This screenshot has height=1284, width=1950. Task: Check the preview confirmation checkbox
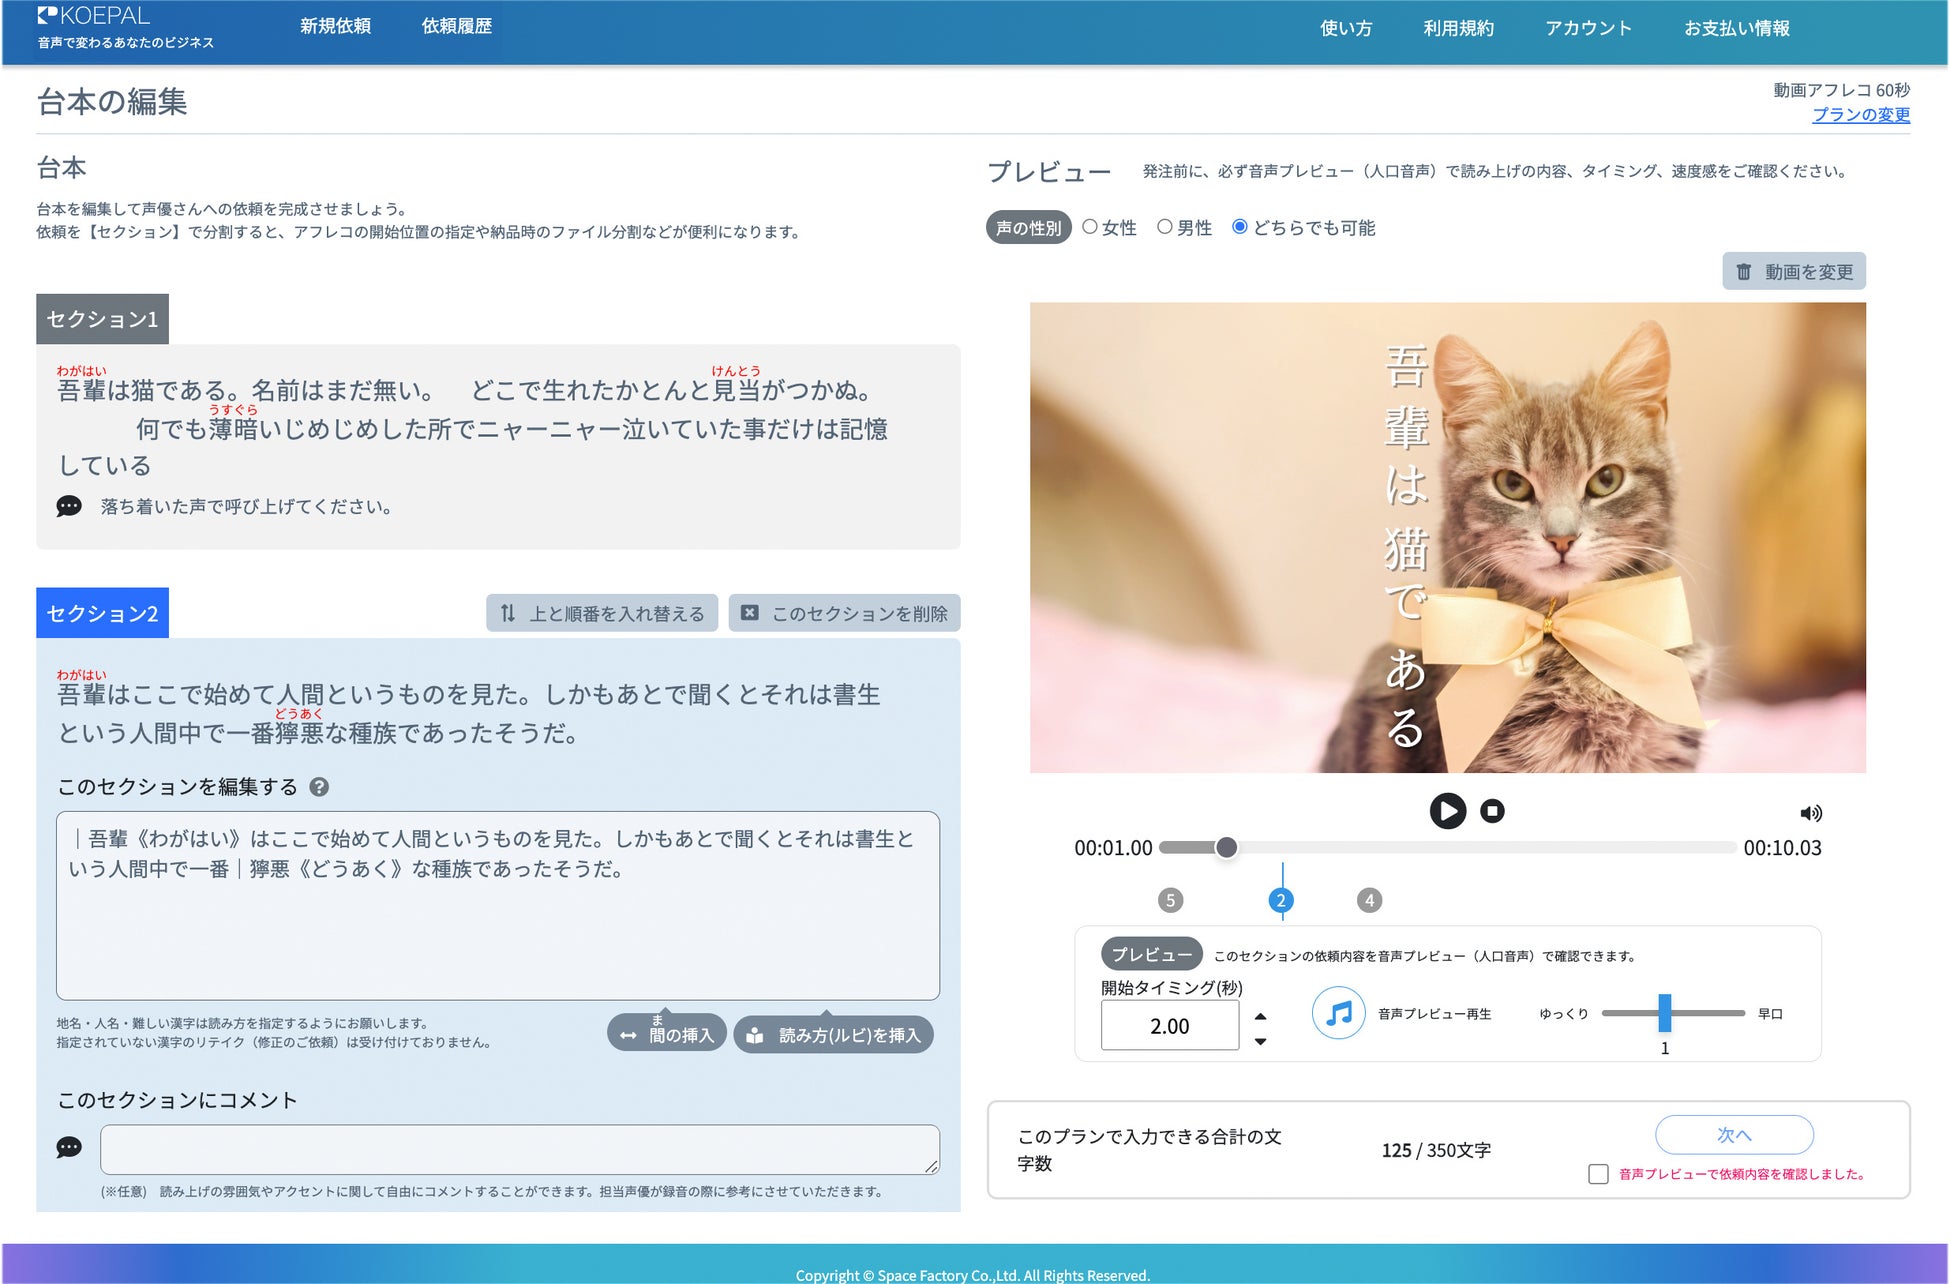[x=1598, y=1174]
